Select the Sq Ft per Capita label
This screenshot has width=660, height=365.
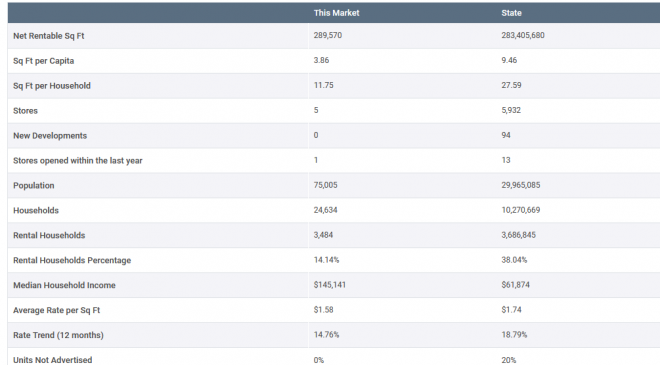pos(43,61)
